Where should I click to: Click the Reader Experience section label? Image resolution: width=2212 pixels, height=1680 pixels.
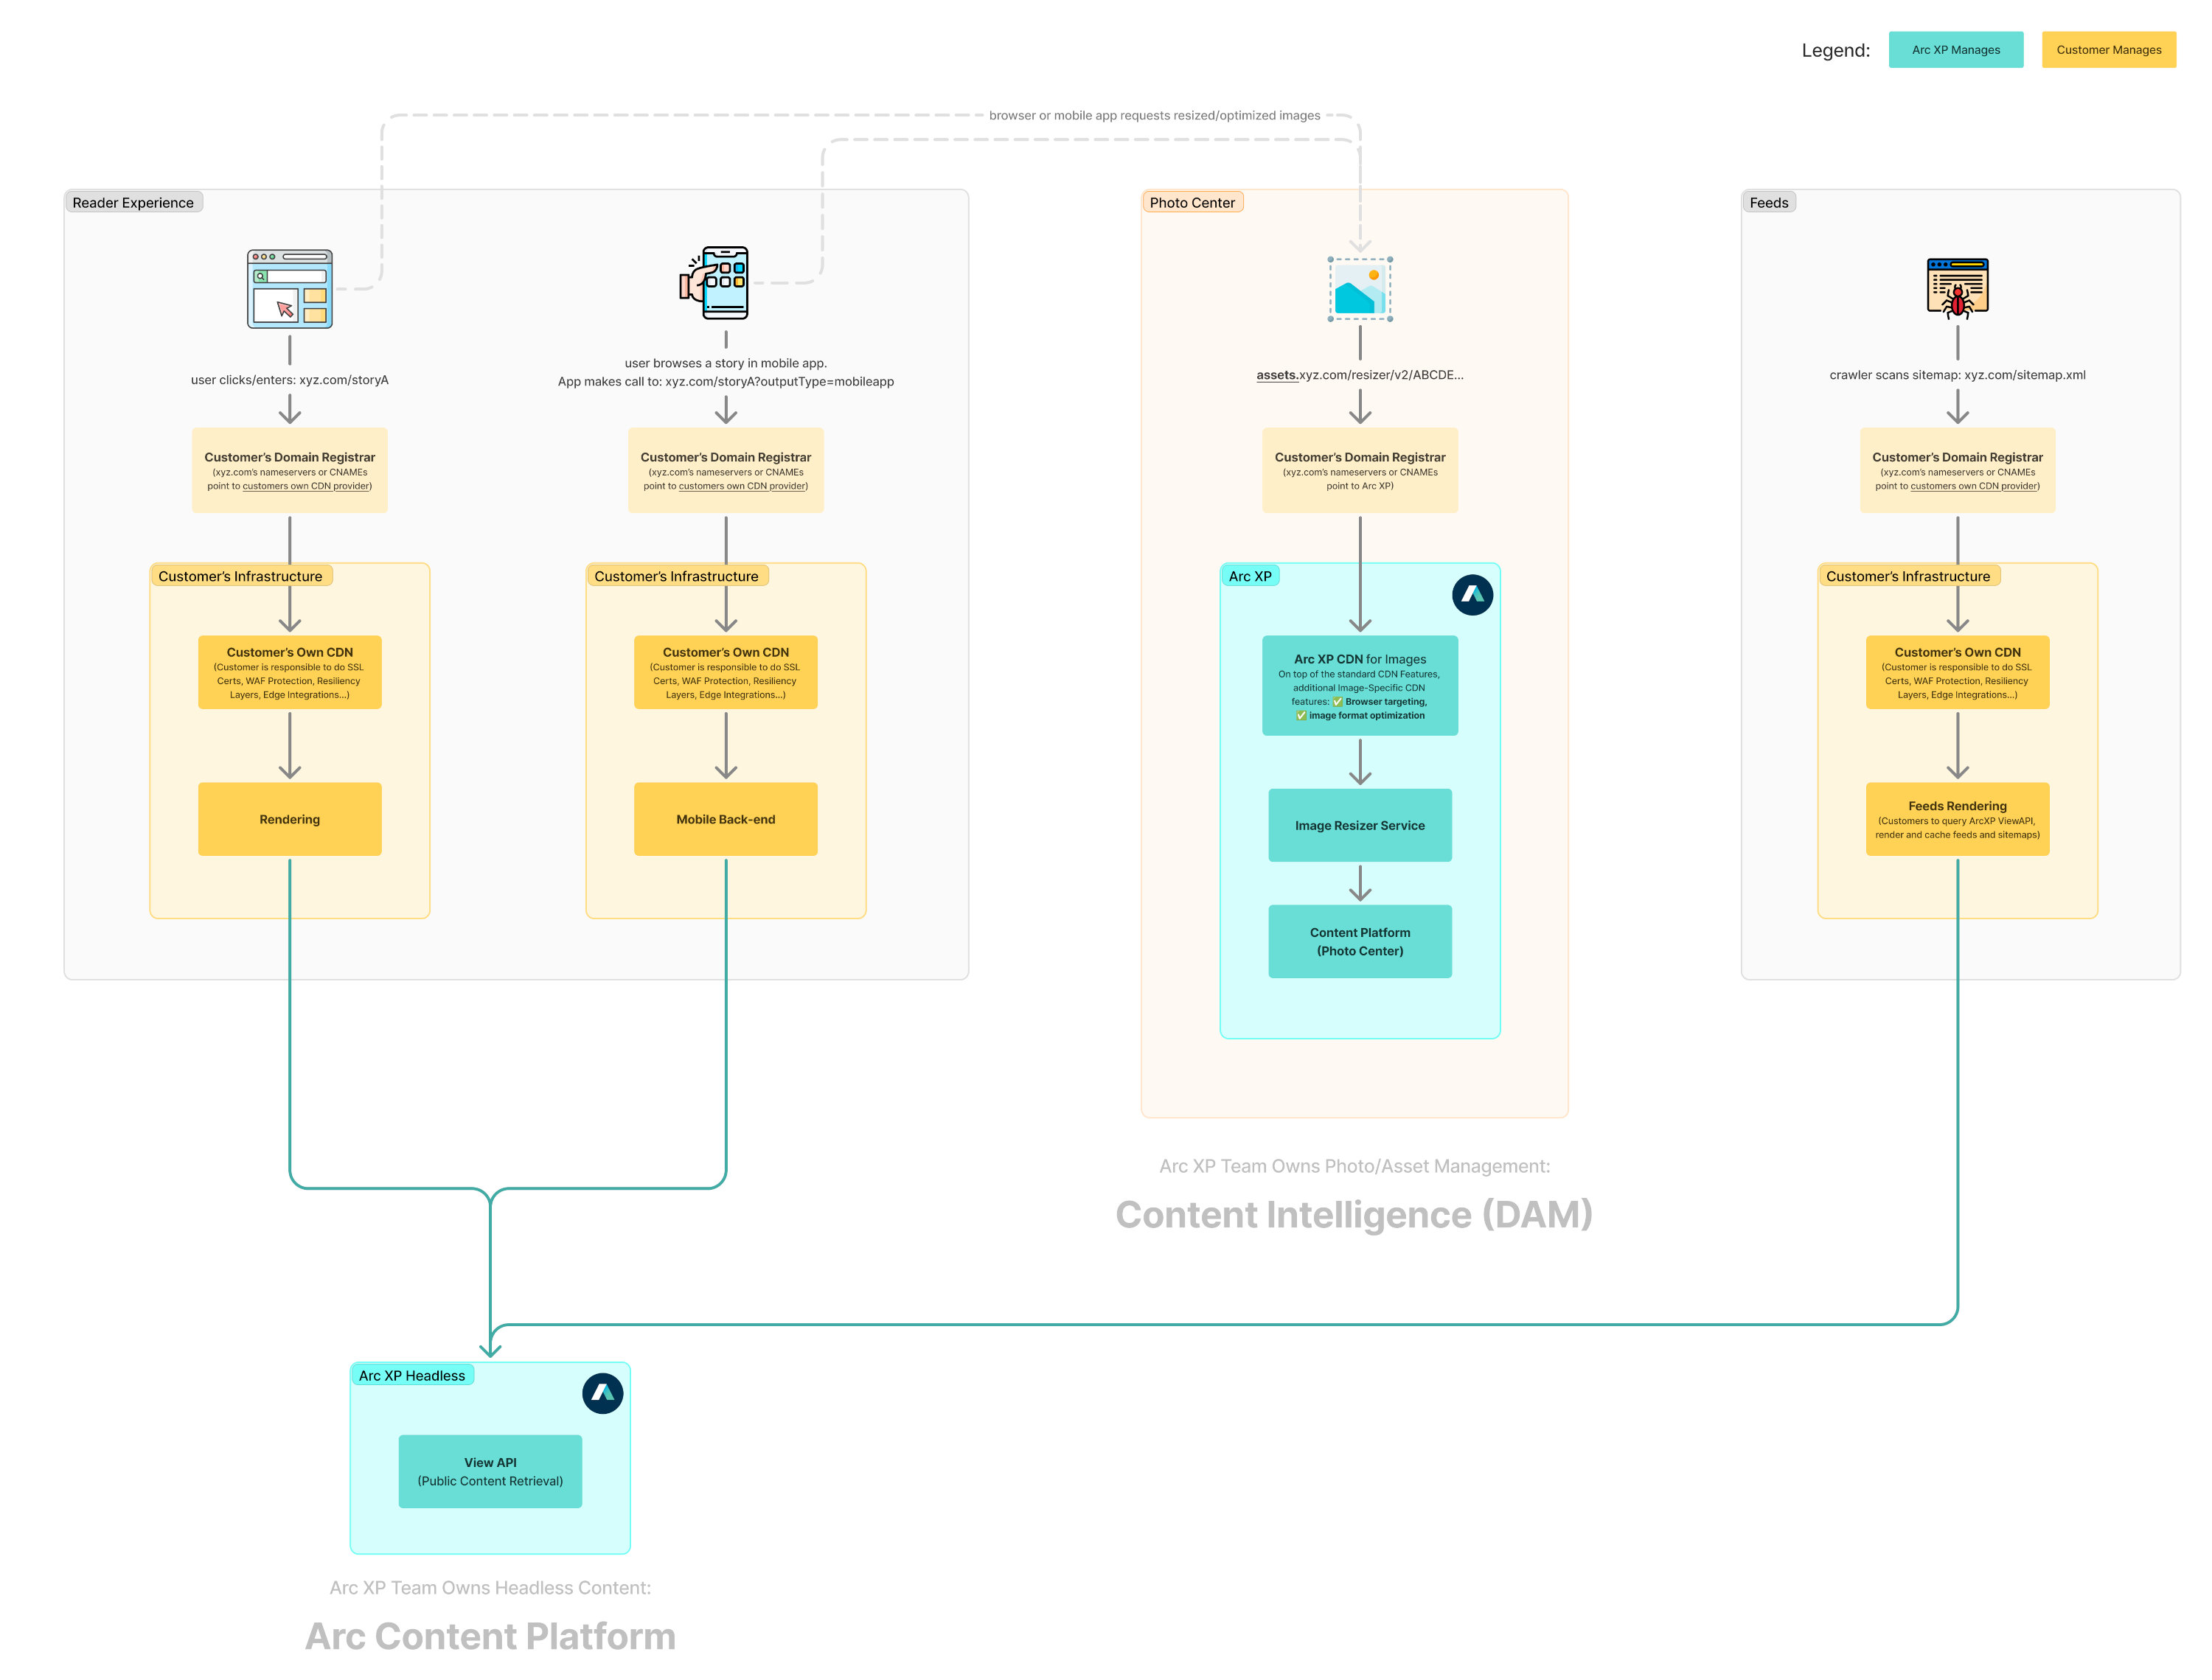(x=134, y=202)
